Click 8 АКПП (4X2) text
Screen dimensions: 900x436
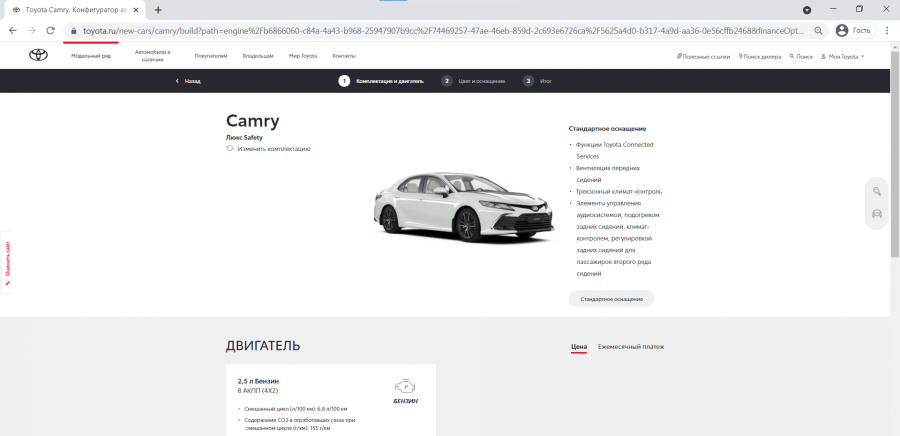(258, 391)
